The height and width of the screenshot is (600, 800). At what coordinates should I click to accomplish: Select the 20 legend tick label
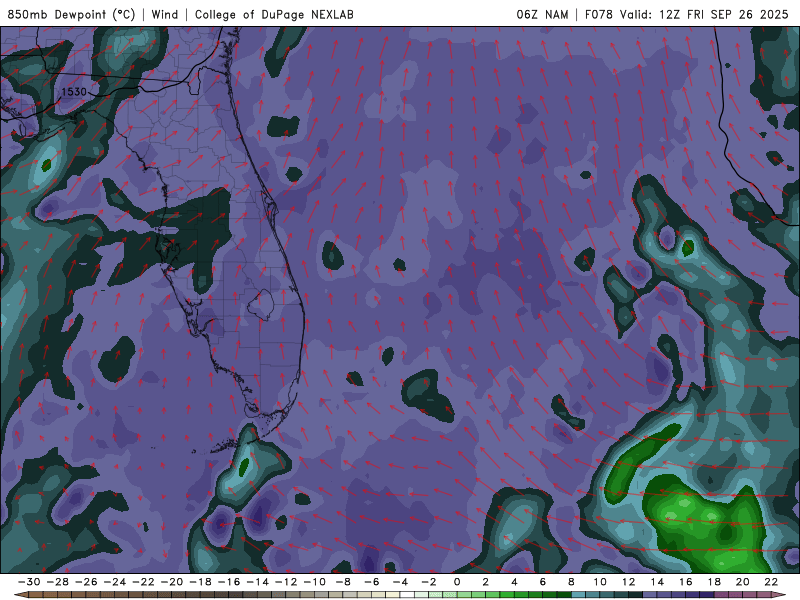743,582
